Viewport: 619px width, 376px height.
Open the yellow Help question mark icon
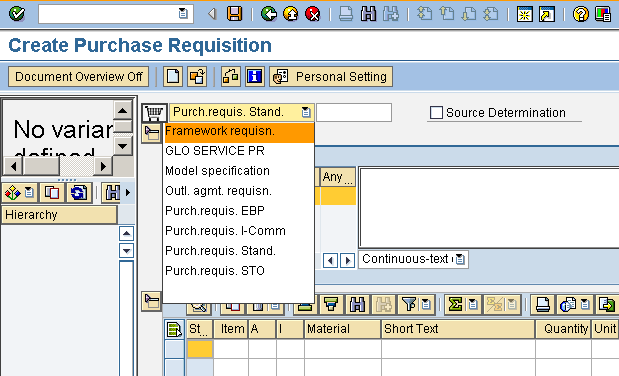coord(581,14)
